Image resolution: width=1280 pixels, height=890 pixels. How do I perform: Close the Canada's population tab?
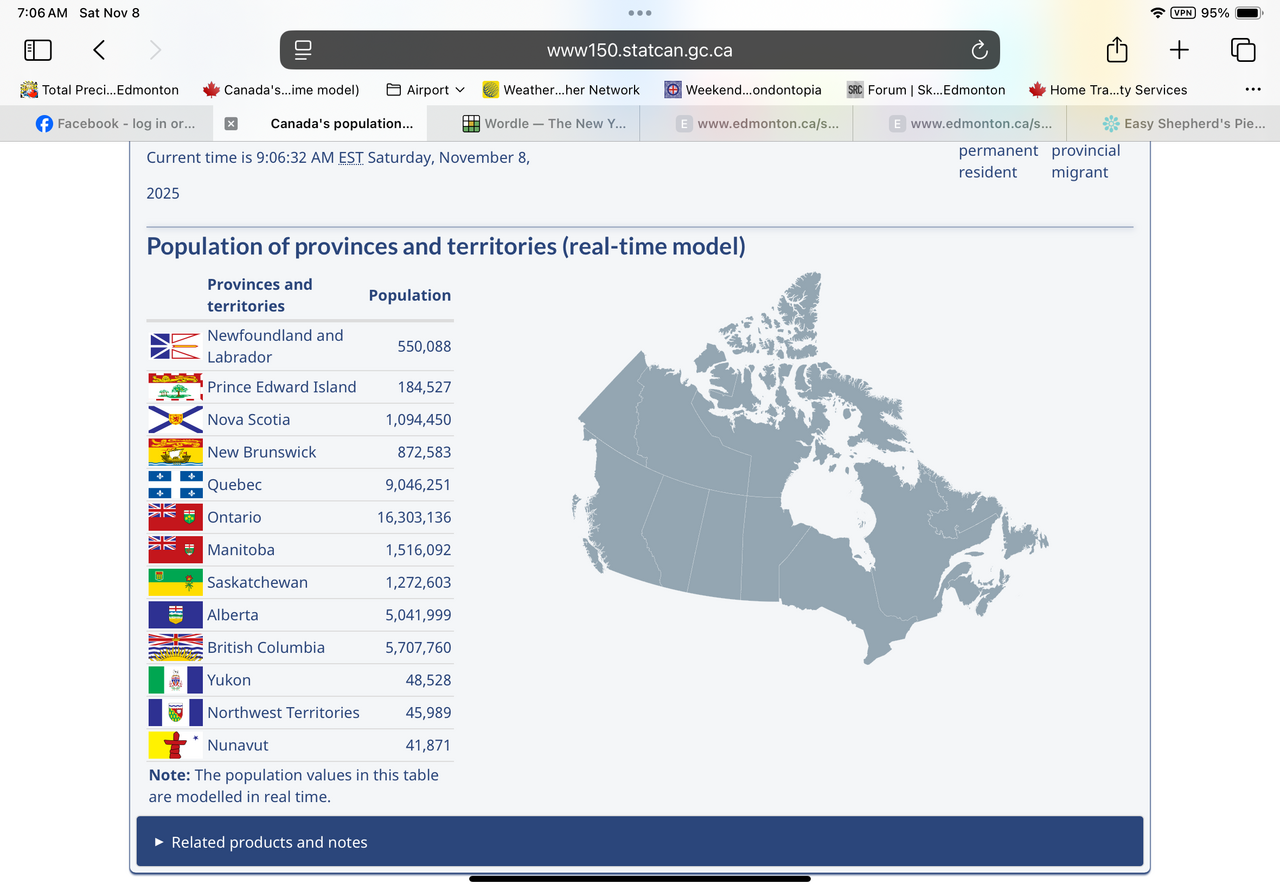pyautogui.click(x=231, y=124)
